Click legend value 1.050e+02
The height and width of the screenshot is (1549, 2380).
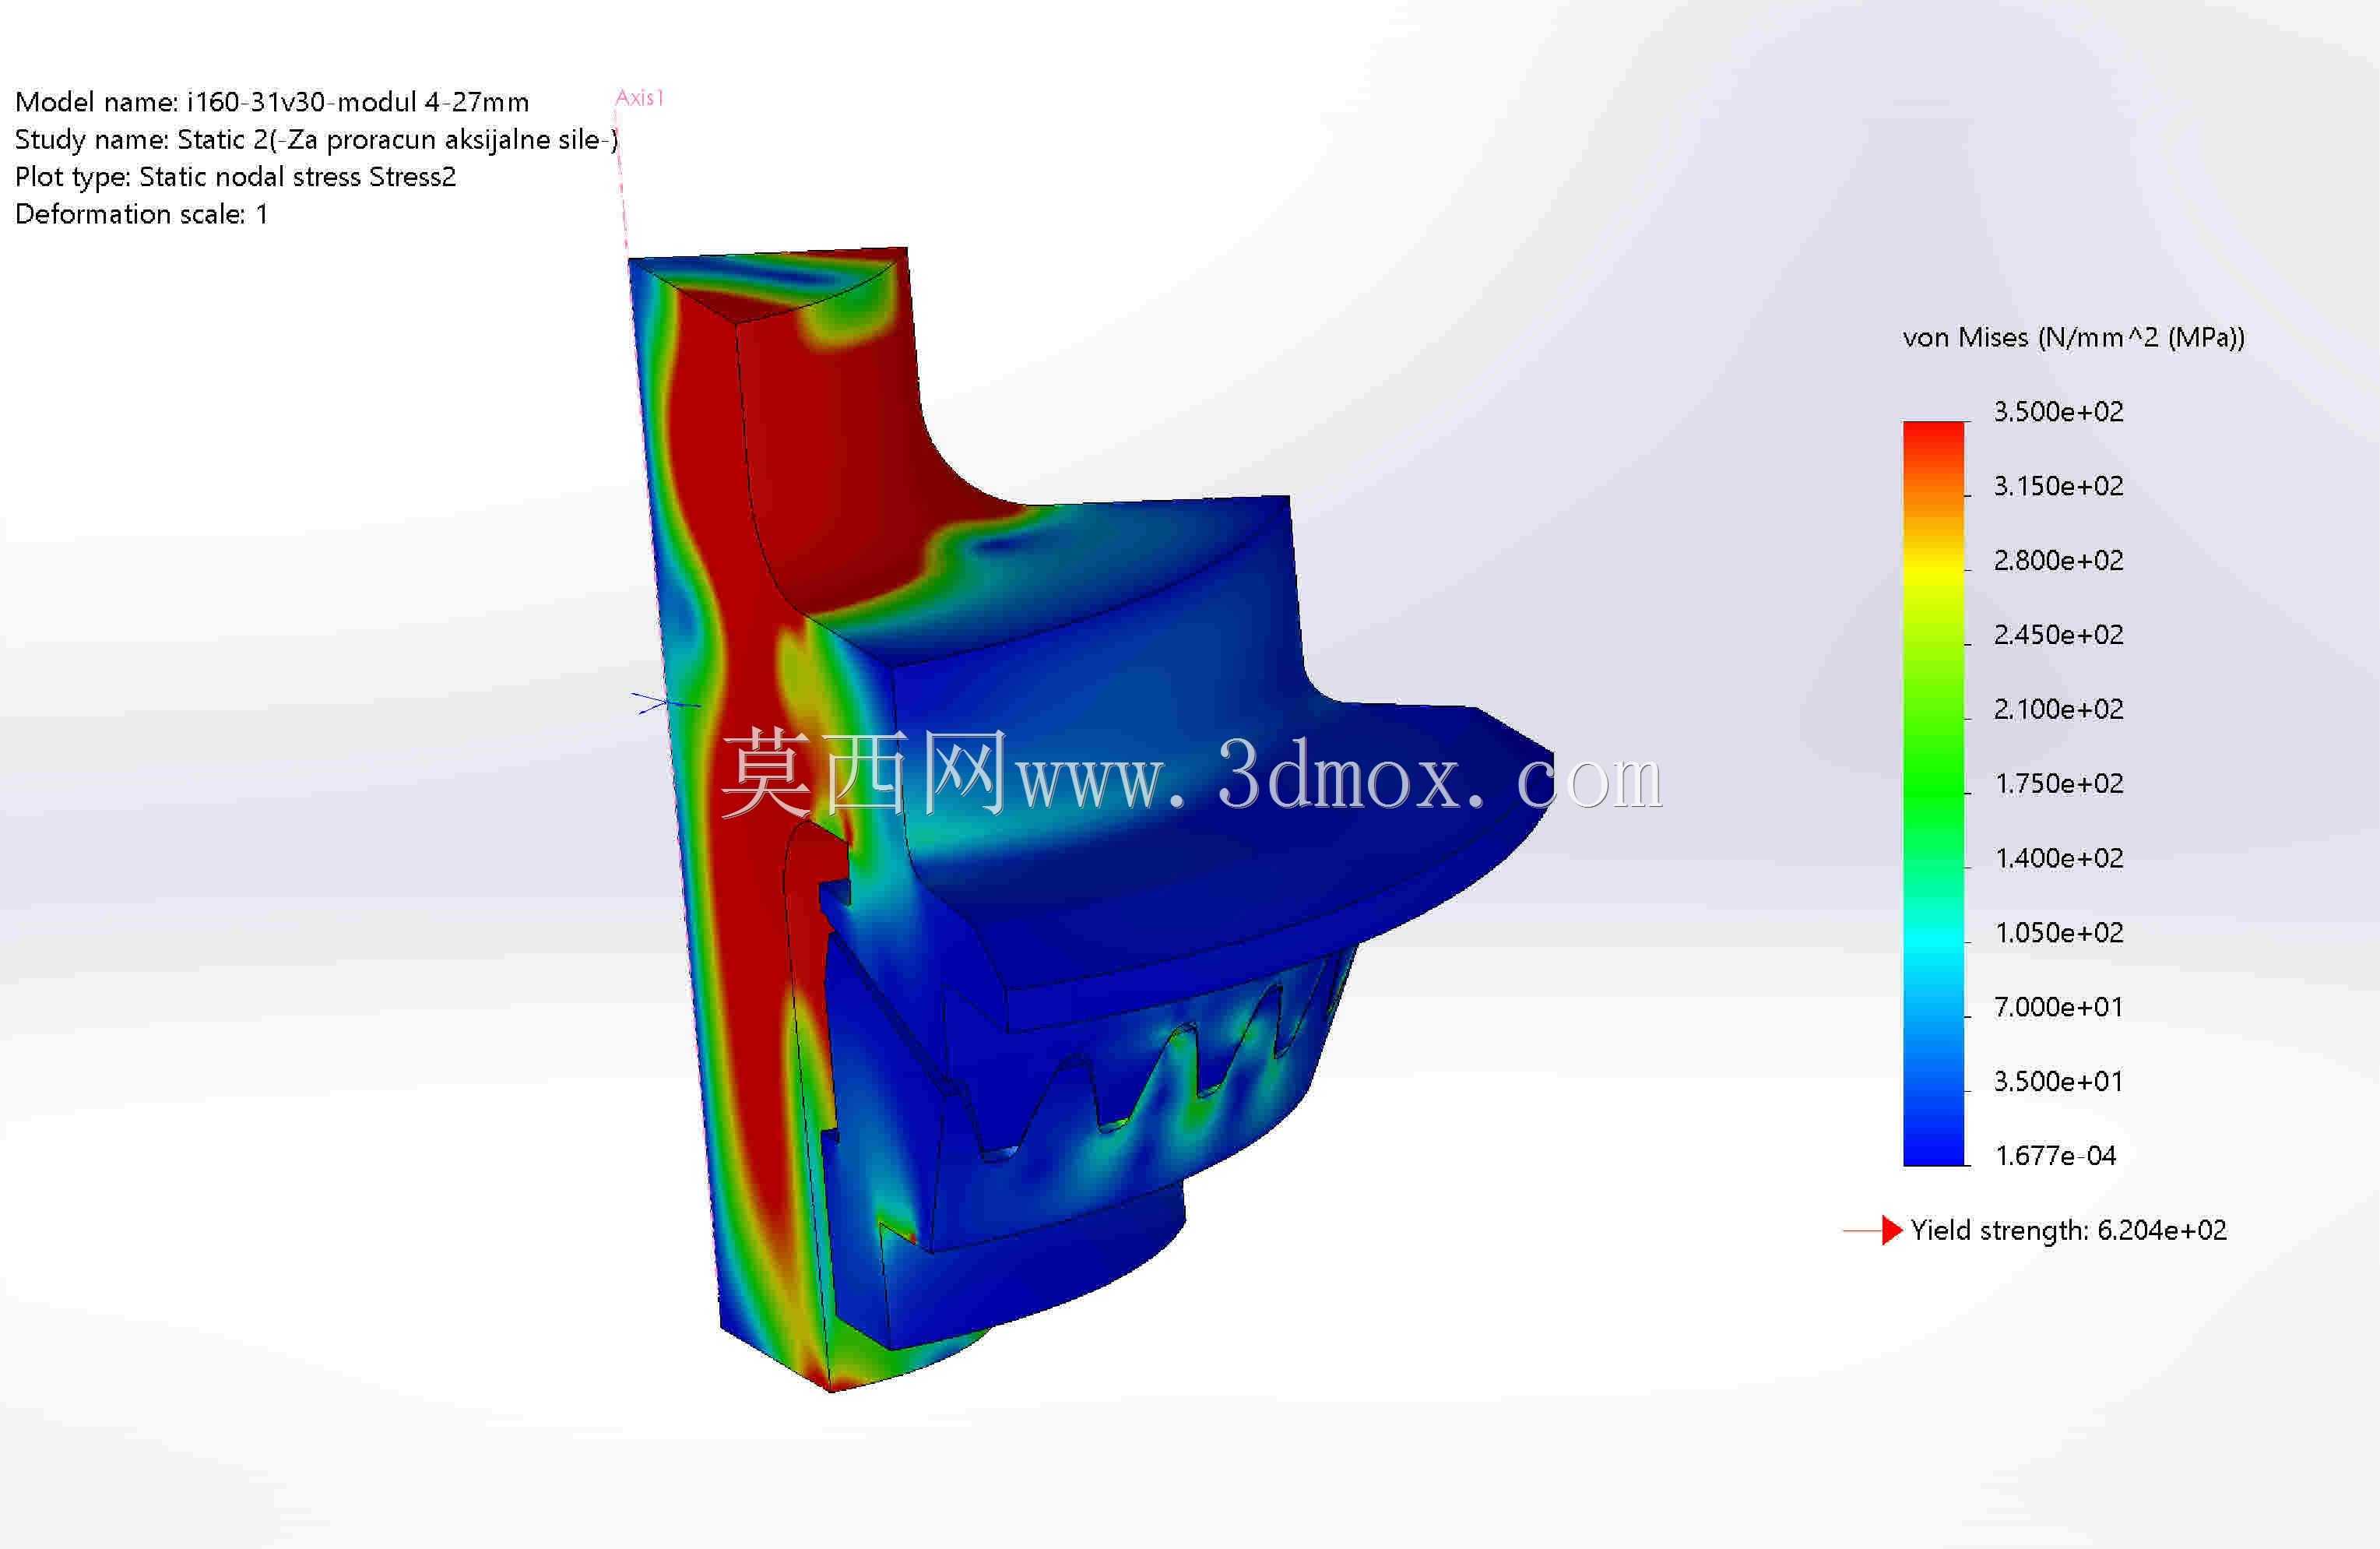click(x=2058, y=933)
